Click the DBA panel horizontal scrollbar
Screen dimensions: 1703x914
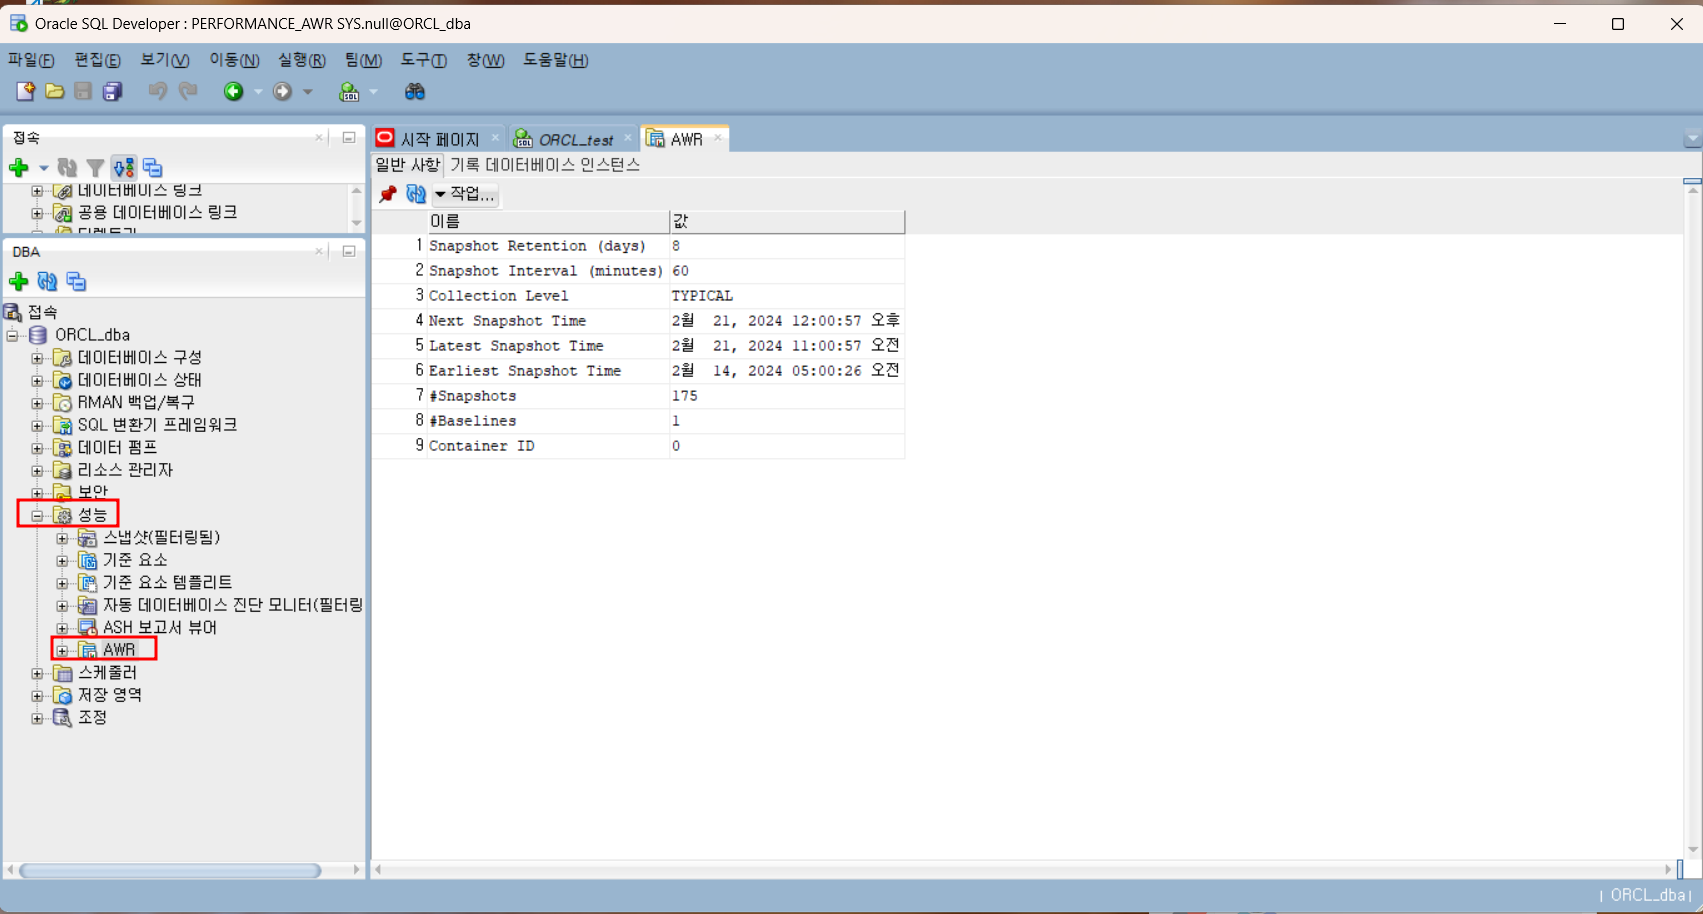pos(170,870)
